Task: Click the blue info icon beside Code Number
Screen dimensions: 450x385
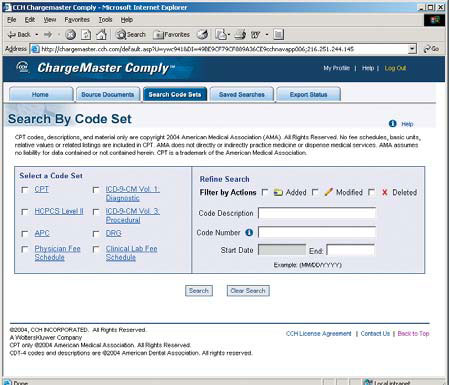Action: point(249,233)
